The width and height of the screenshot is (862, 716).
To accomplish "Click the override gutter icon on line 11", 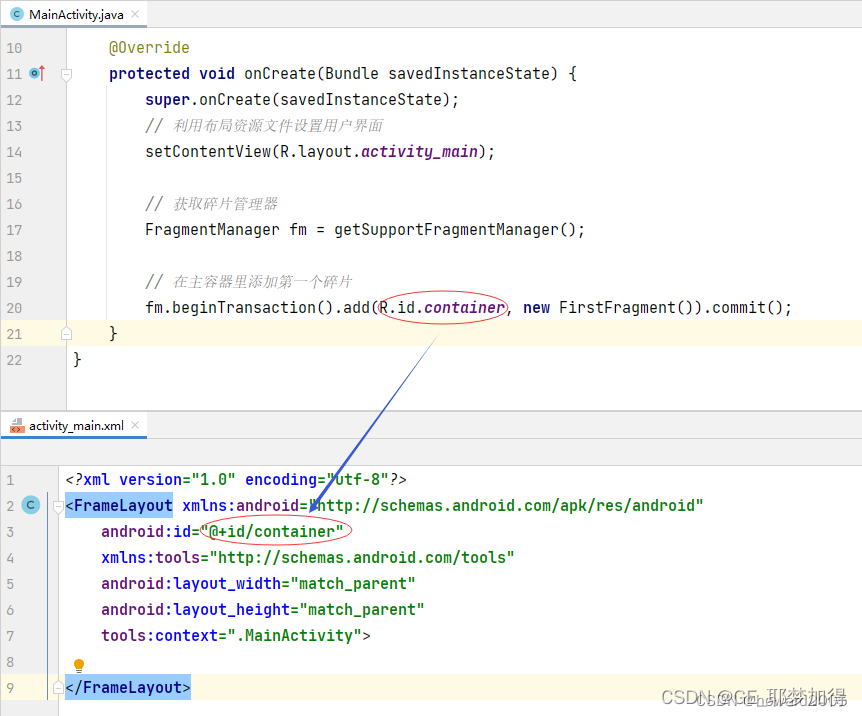I will [x=37, y=73].
